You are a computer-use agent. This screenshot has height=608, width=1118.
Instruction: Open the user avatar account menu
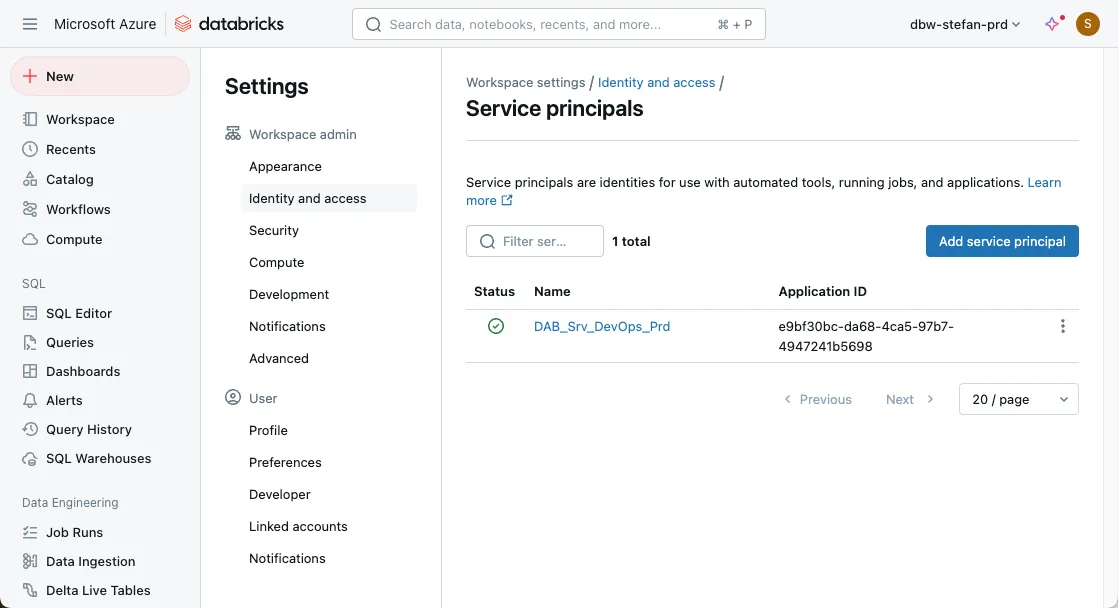pyautogui.click(x=1087, y=24)
